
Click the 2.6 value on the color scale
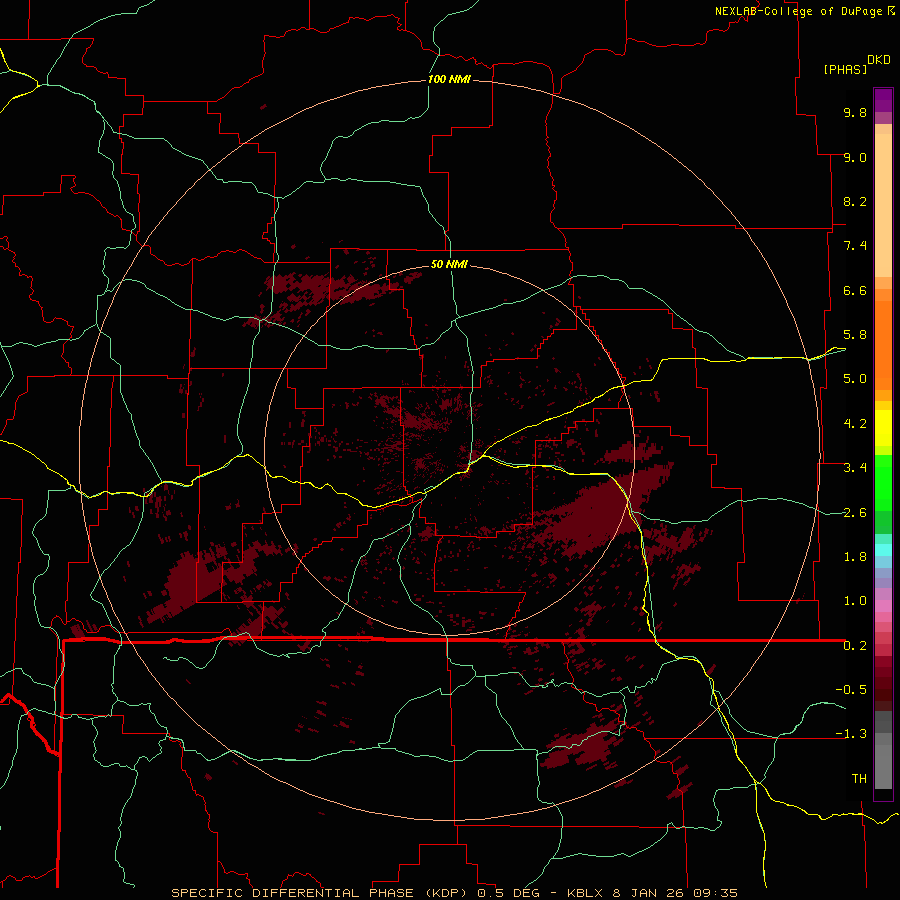[x=855, y=513]
